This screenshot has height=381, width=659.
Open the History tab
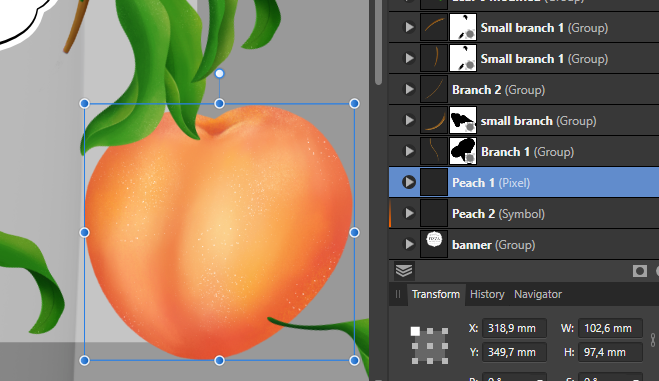click(x=487, y=294)
